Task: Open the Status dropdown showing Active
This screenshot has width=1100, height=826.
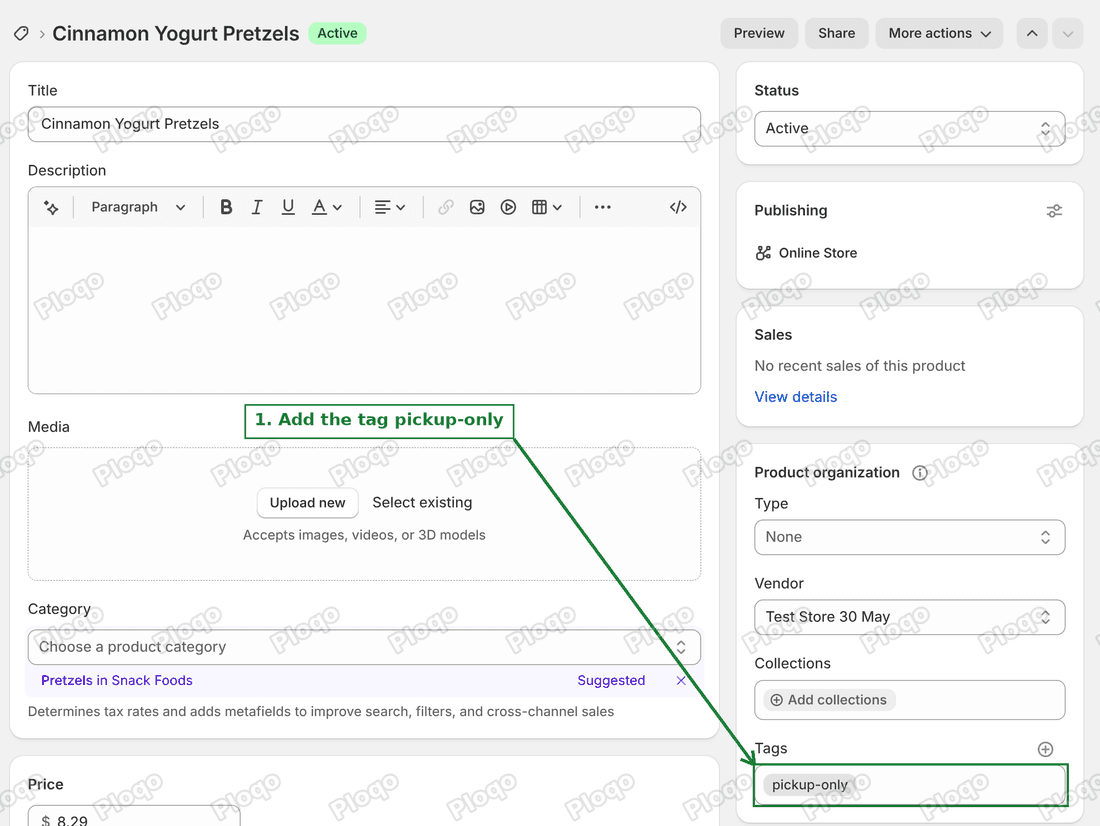Action: click(x=909, y=128)
